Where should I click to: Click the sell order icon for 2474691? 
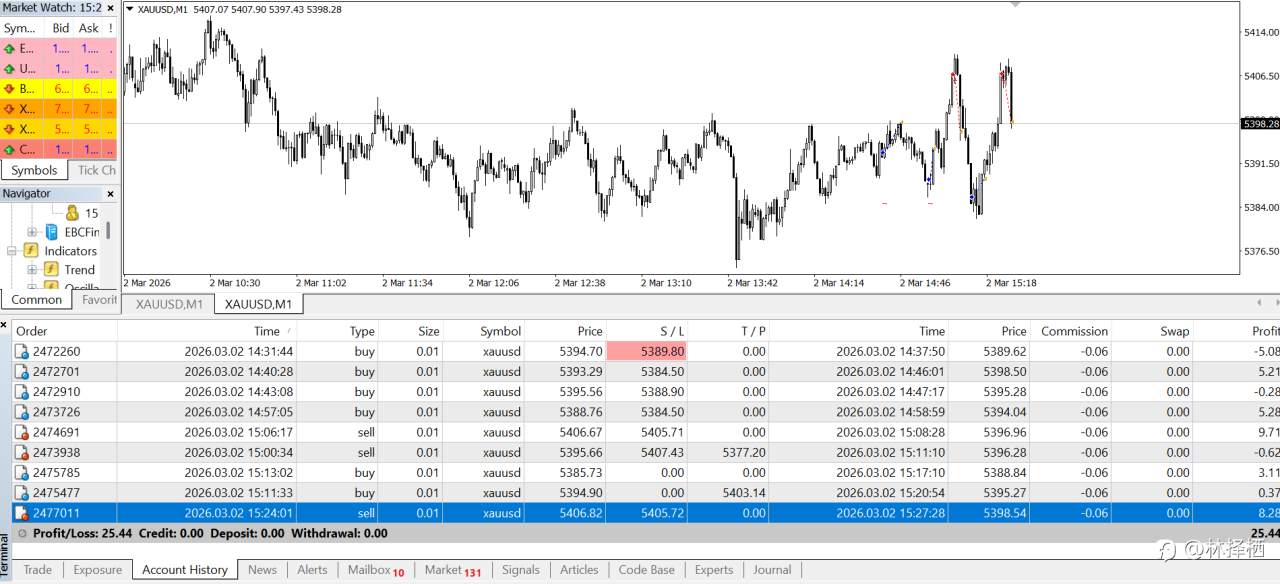tap(21, 433)
